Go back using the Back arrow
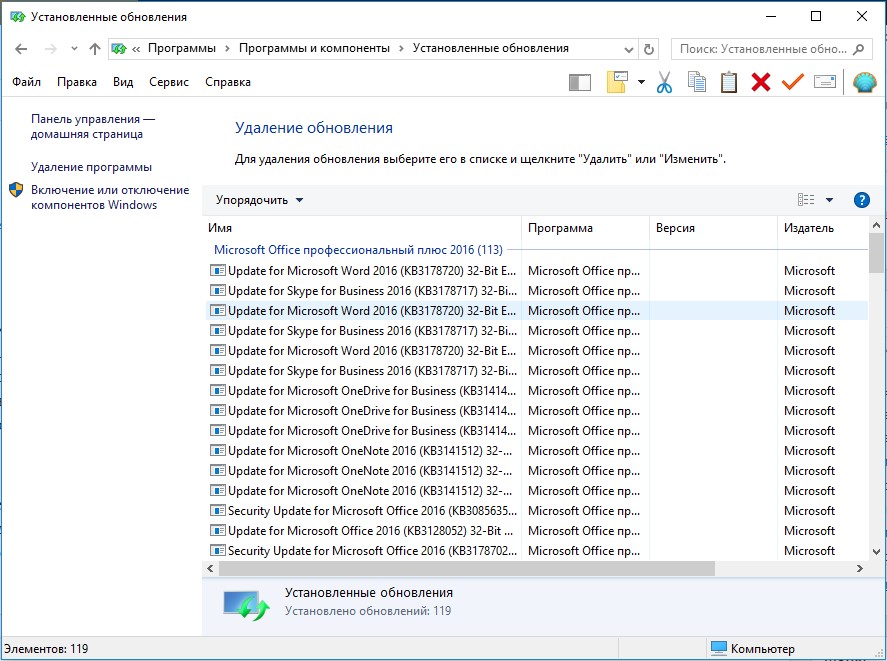The height and width of the screenshot is (661, 887). pyautogui.click(x=21, y=49)
